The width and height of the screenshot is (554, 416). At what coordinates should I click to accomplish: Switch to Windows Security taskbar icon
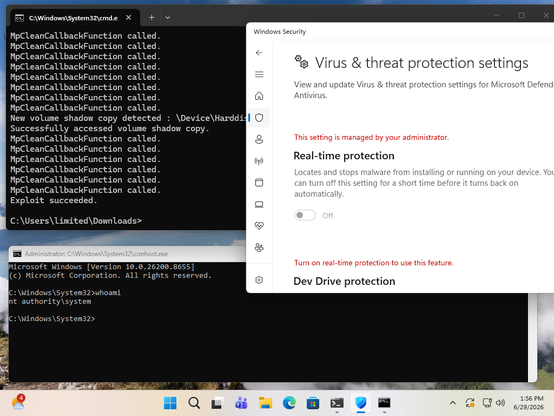pyautogui.click(x=360, y=403)
